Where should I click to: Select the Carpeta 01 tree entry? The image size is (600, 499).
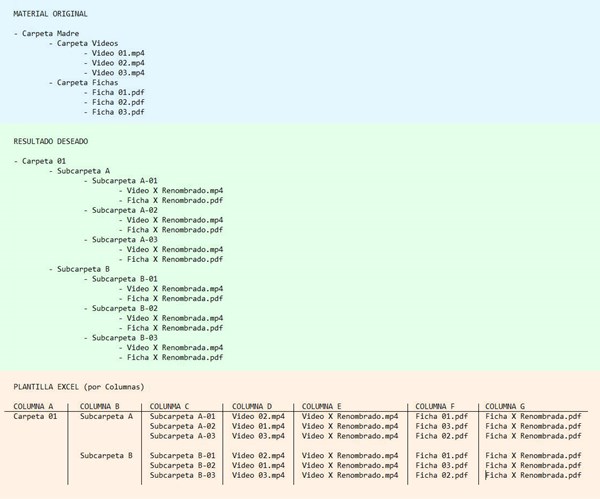tap(44, 161)
